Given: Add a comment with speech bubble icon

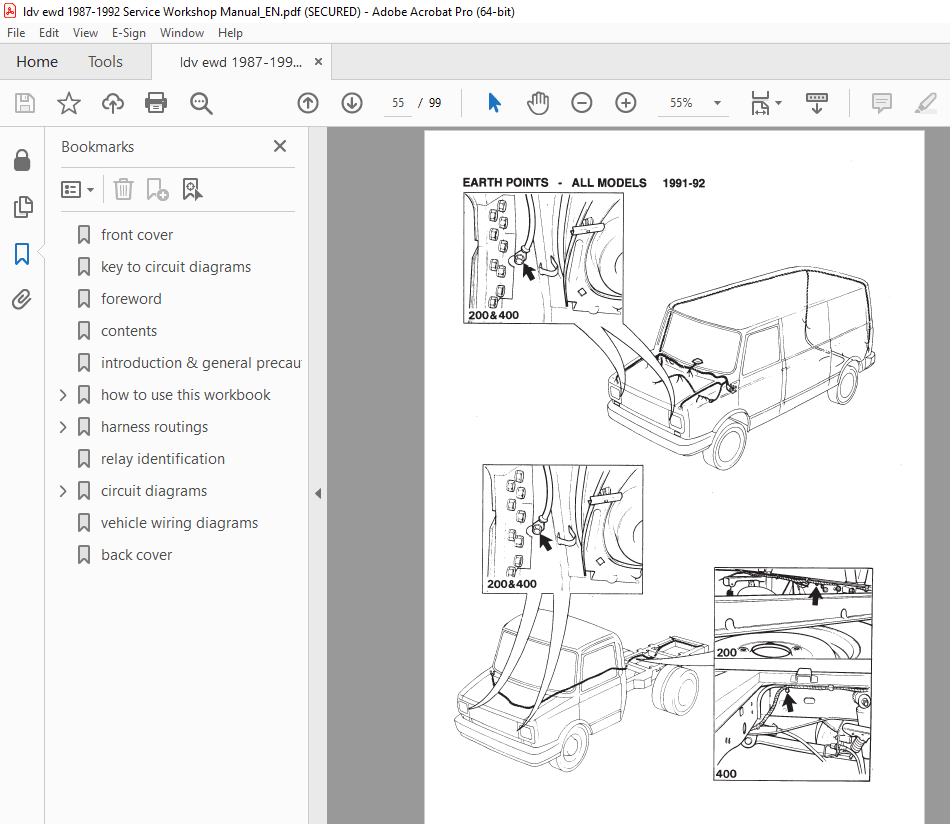Looking at the screenshot, I should pos(882,103).
